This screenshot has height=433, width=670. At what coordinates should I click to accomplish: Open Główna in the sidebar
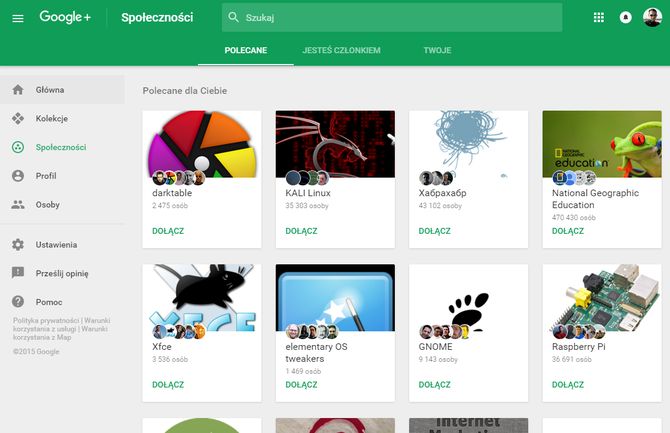(62, 90)
